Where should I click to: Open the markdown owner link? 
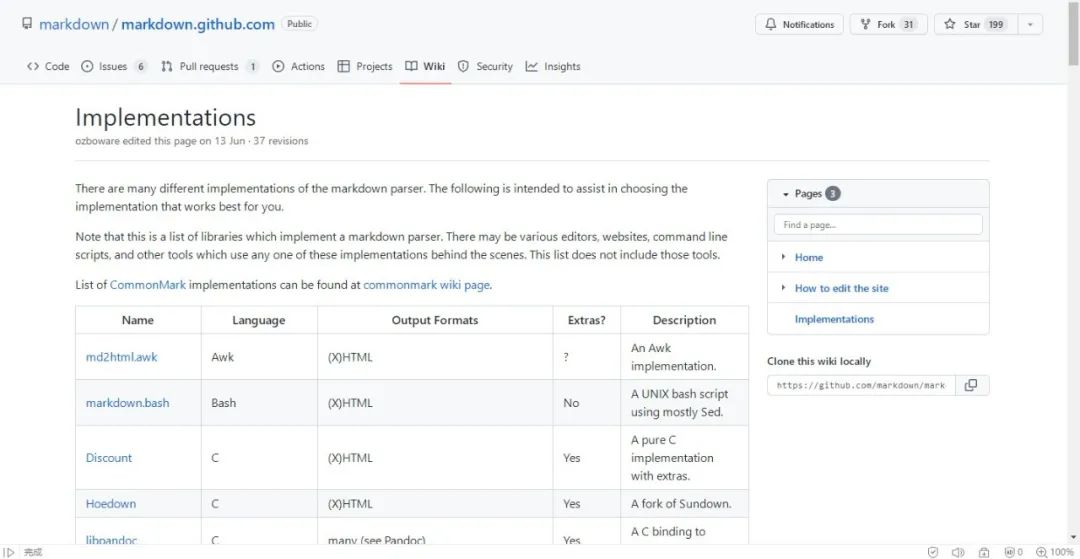pos(74,24)
